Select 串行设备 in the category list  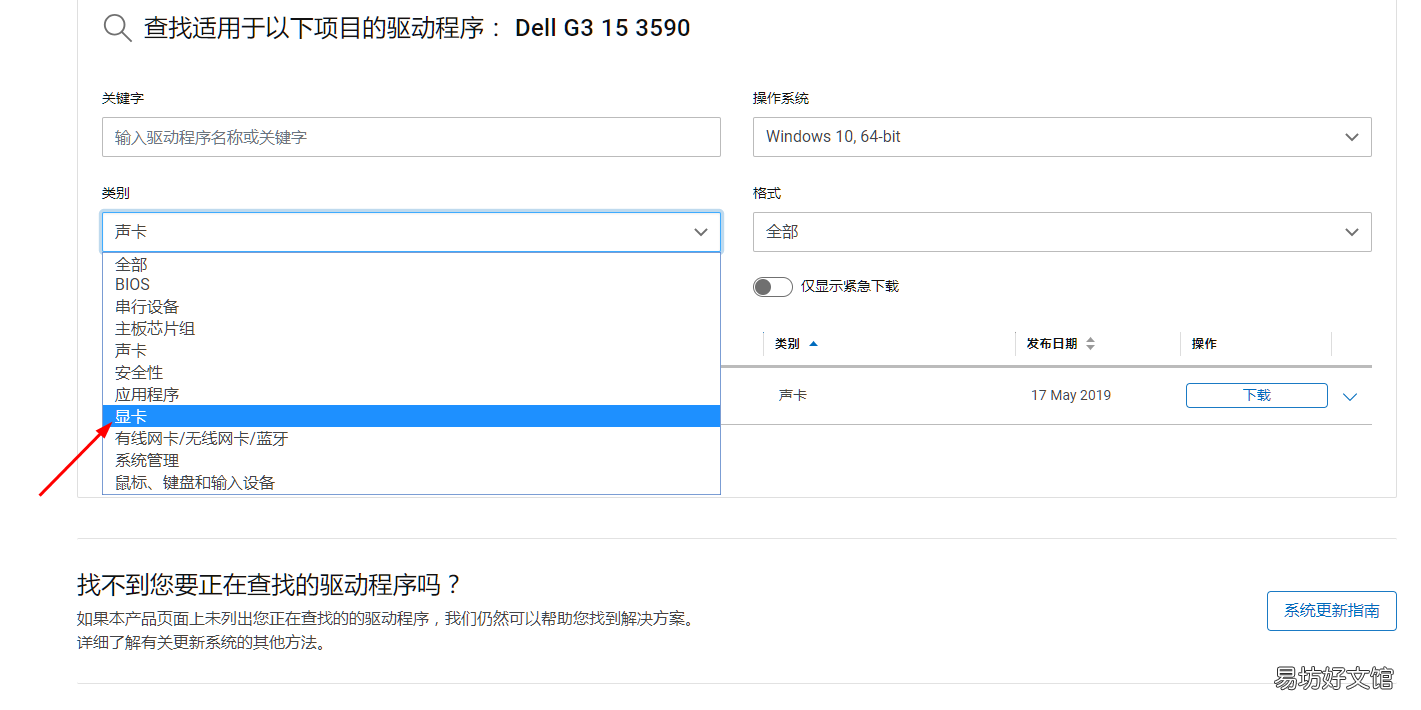411,307
